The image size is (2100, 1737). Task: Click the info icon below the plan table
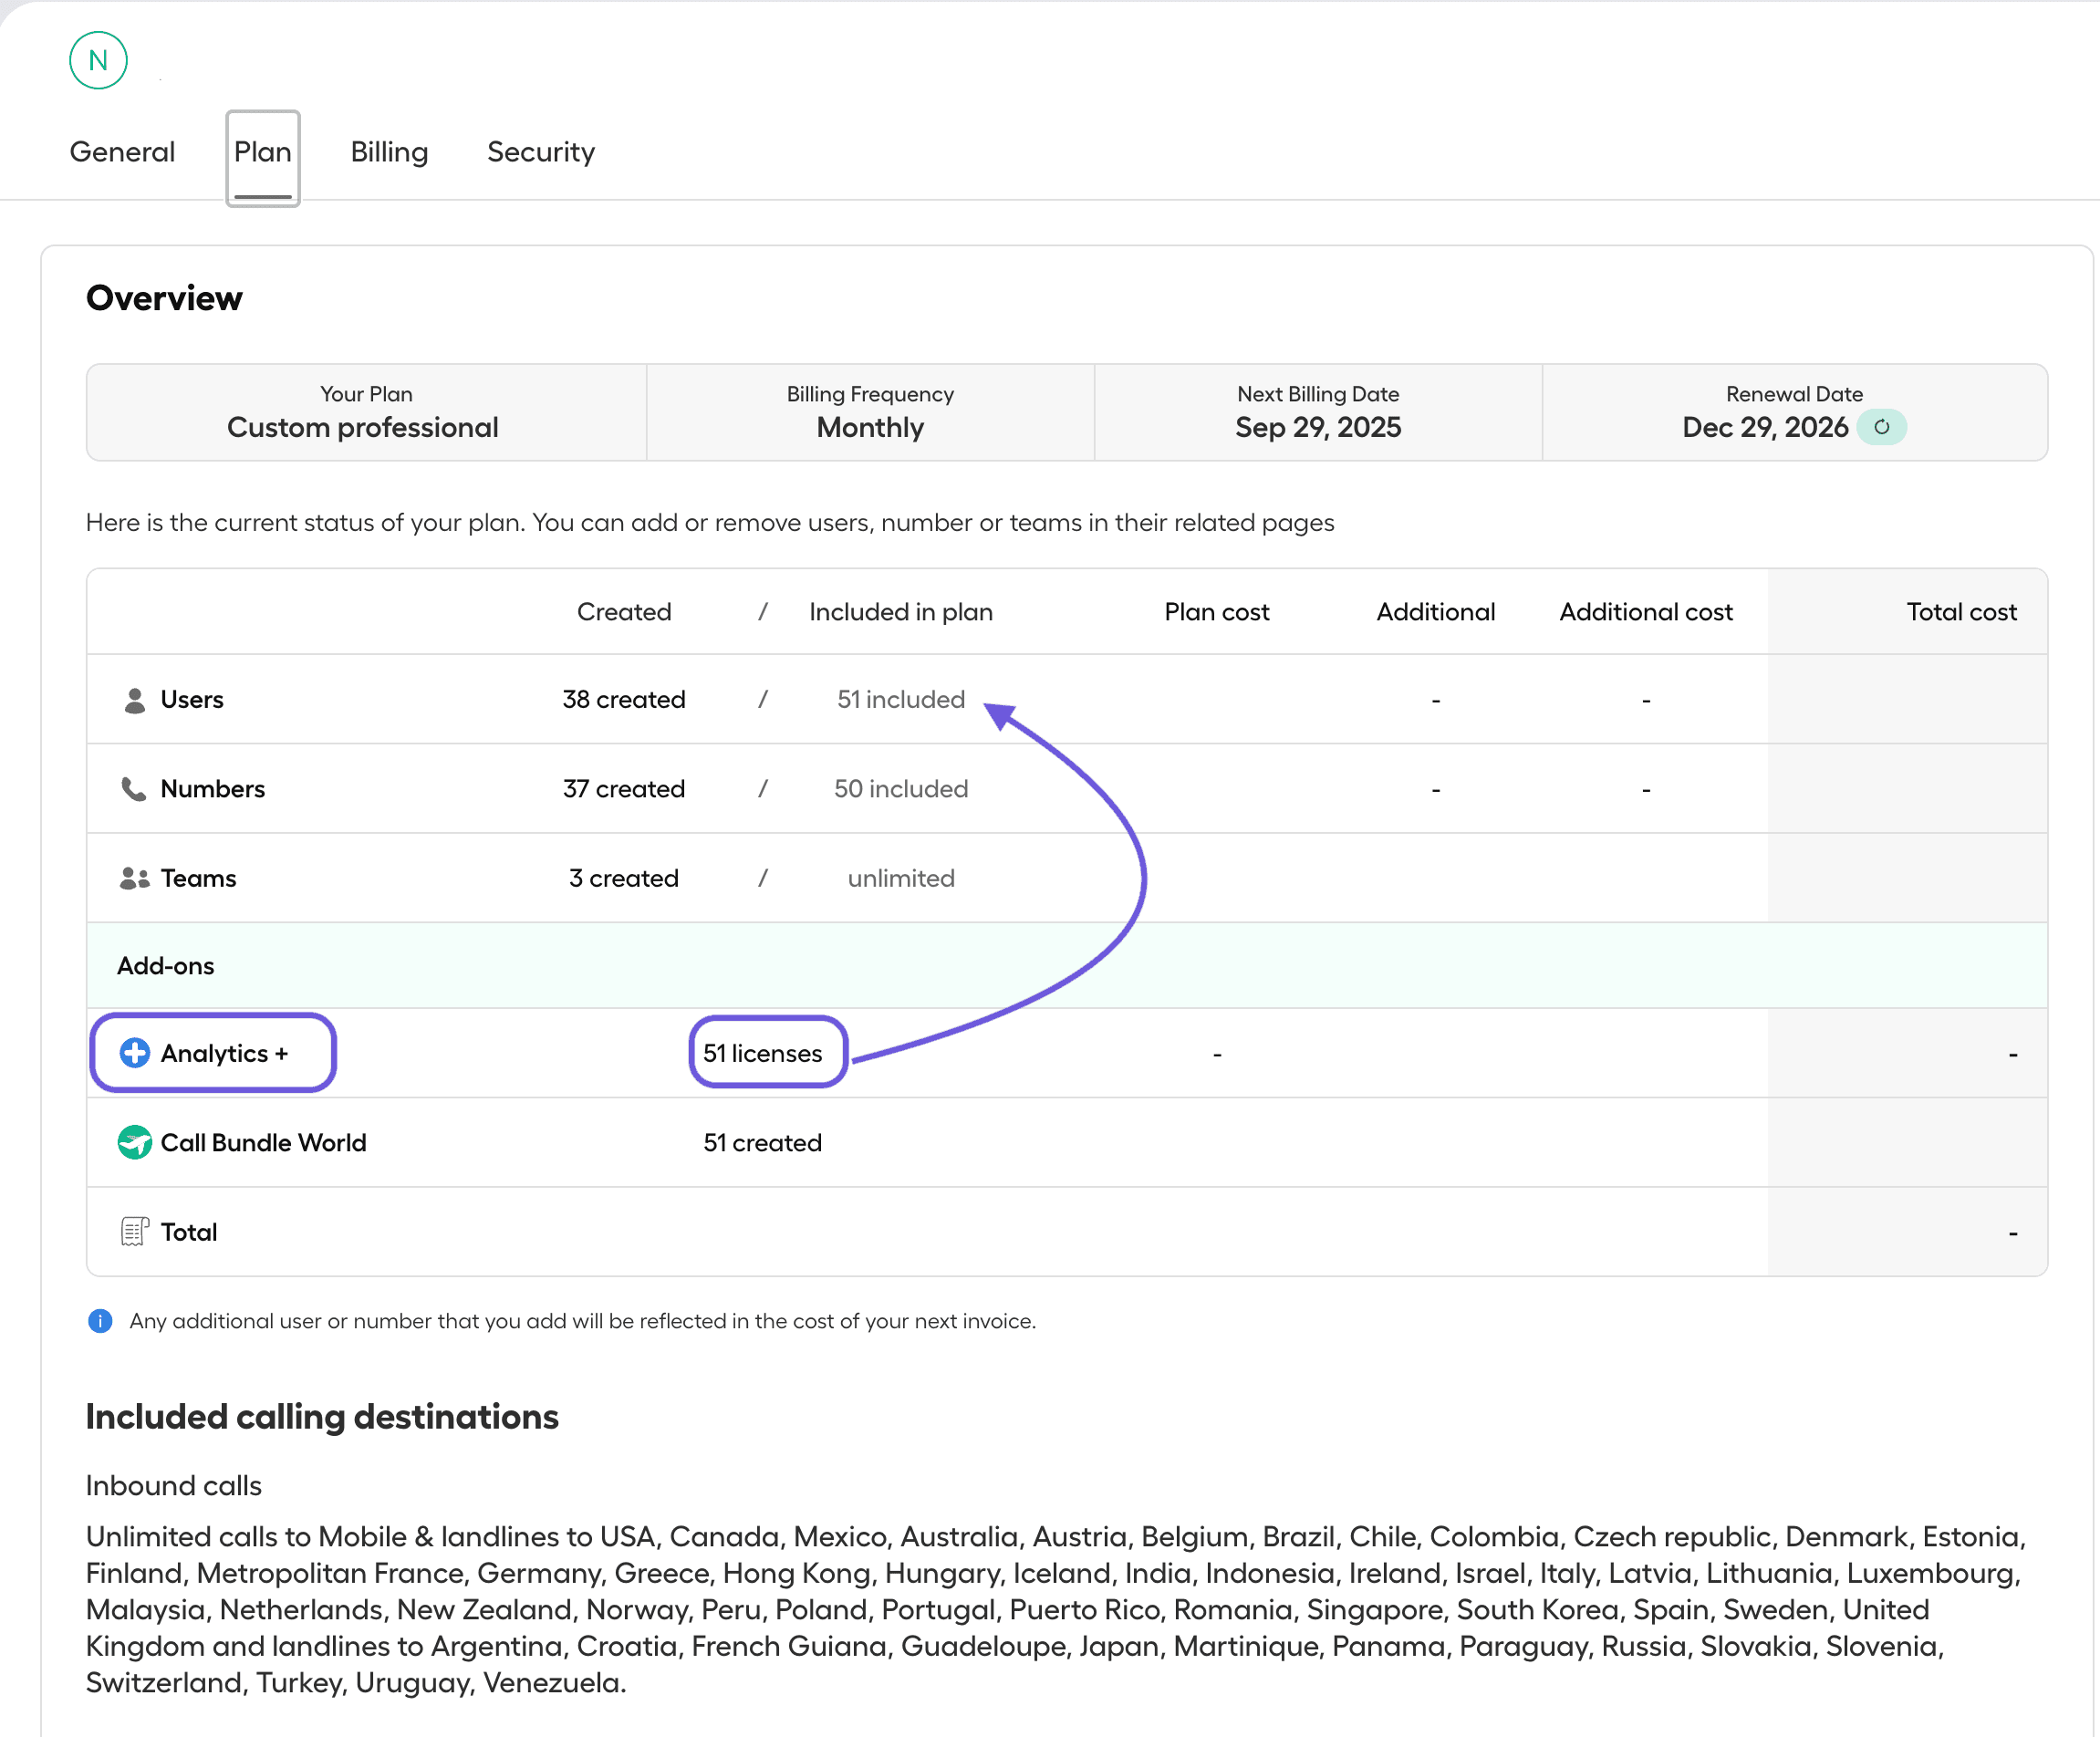pyautogui.click(x=100, y=1321)
